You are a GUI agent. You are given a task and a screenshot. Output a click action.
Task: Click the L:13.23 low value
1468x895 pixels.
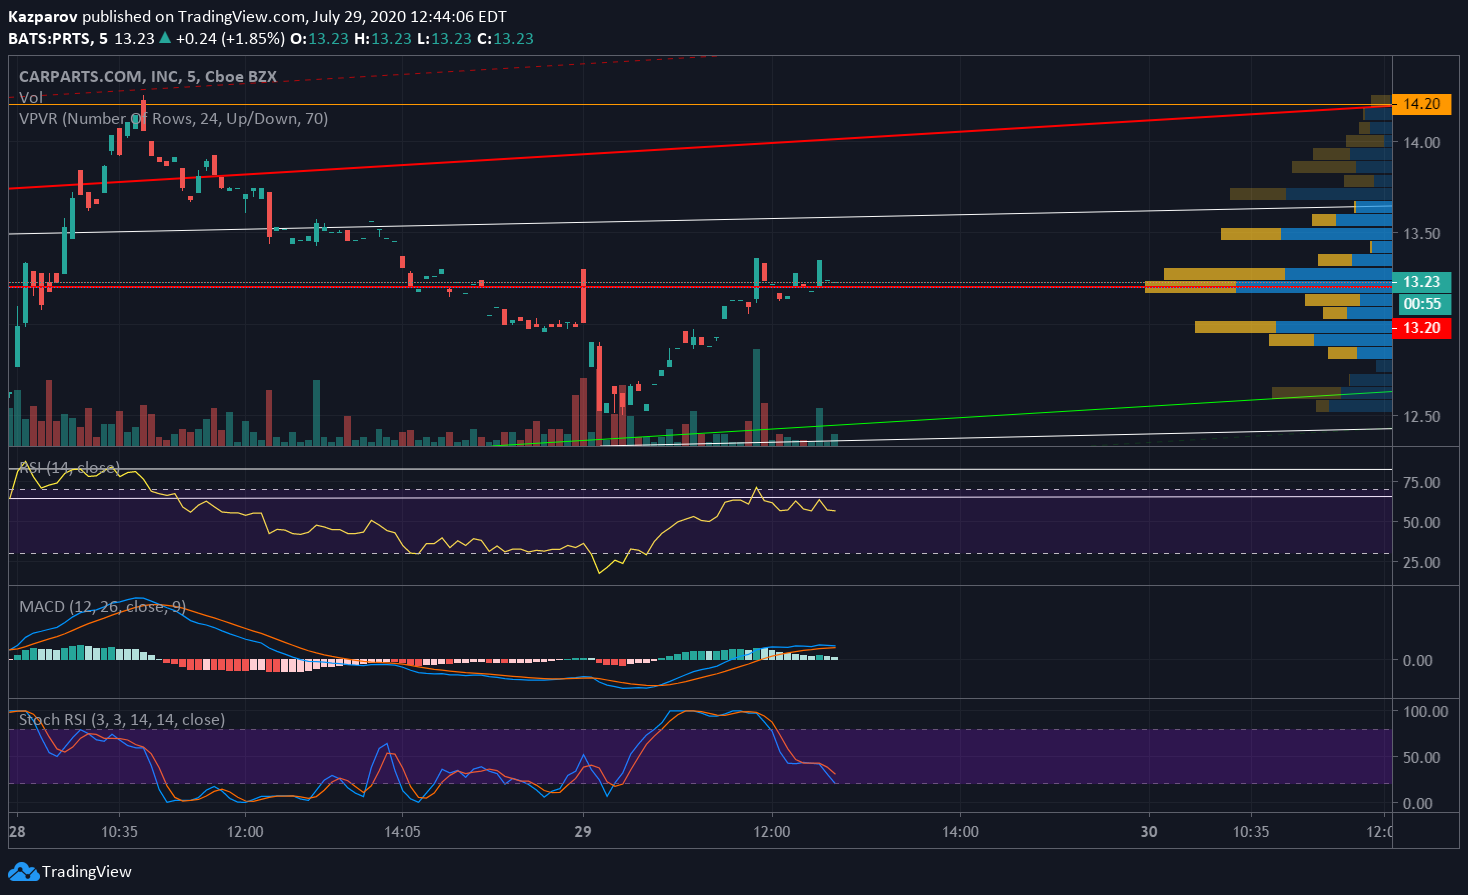click(444, 39)
